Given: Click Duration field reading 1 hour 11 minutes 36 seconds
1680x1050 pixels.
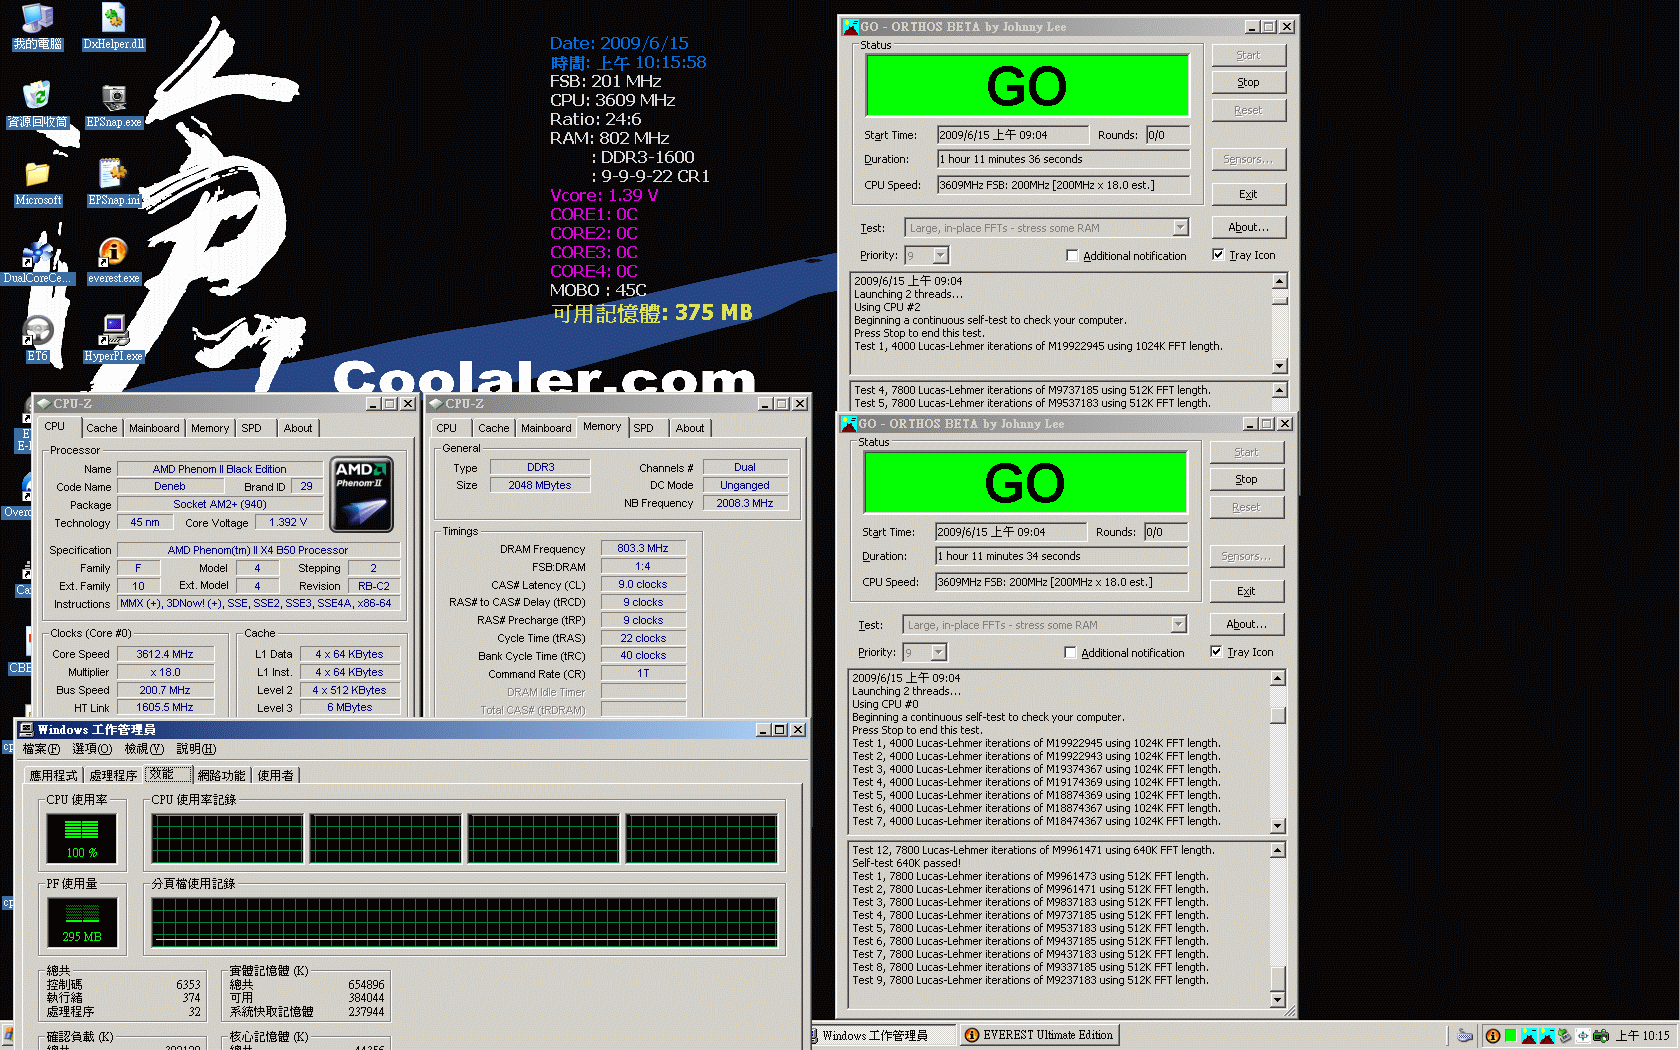Looking at the screenshot, I should pos(1063,160).
